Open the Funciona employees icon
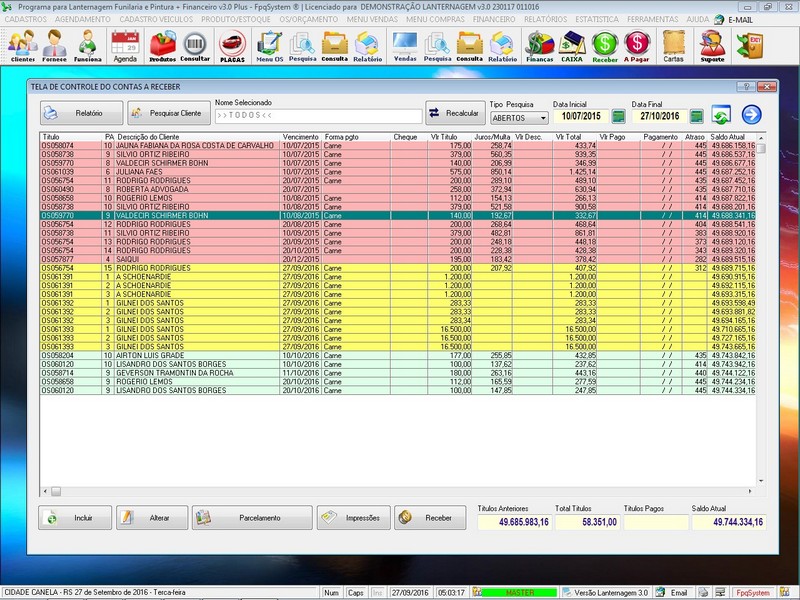800x600 pixels. click(x=88, y=45)
